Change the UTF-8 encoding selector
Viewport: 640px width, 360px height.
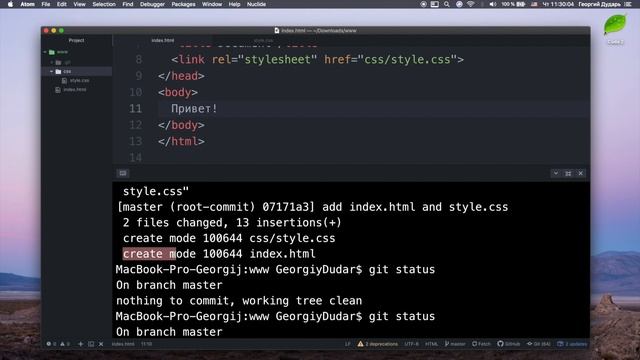pyautogui.click(x=411, y=344)
